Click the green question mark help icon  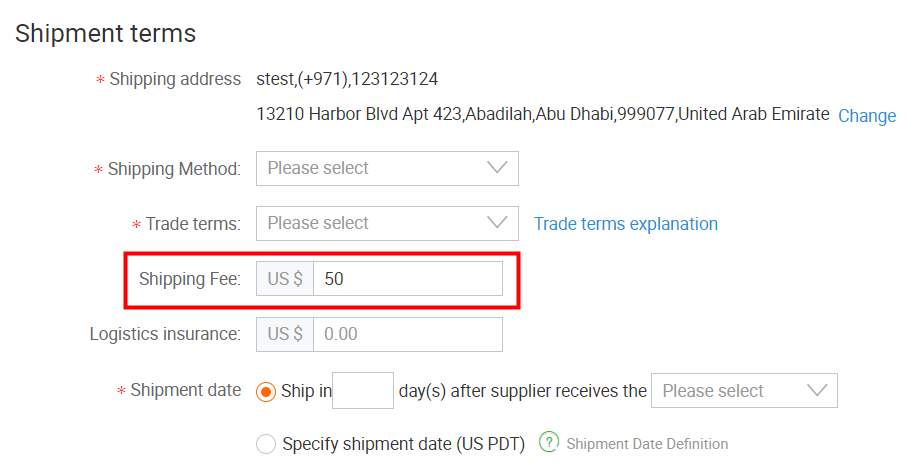(x=549, y=442)
